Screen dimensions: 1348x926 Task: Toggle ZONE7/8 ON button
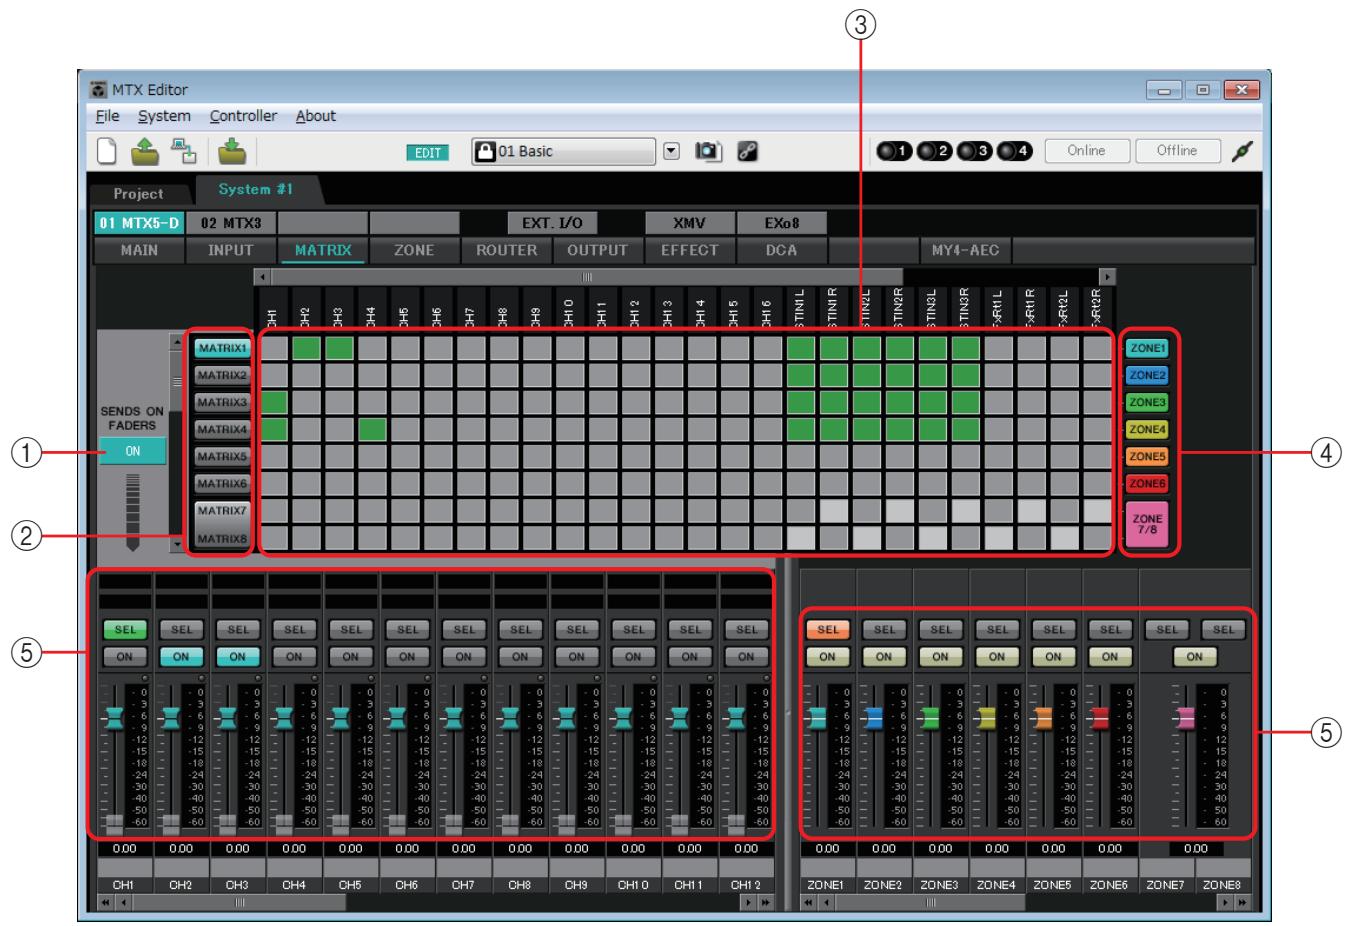tap(1195, 657)
